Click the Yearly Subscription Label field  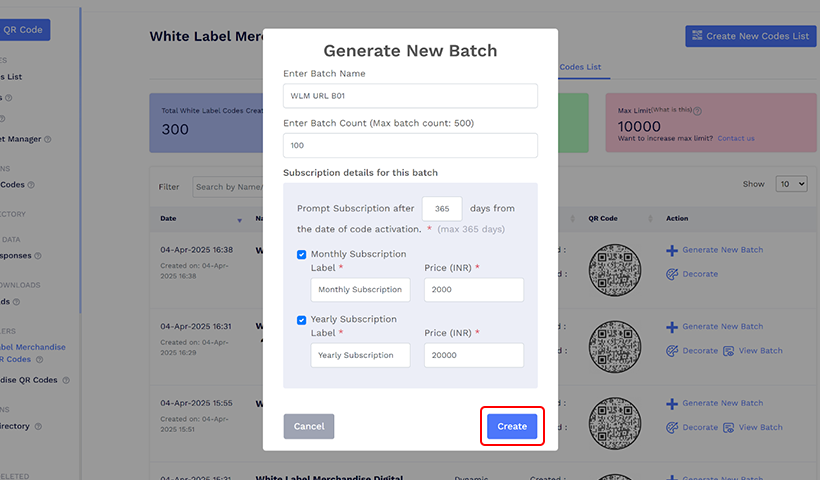tap(360, 355)
